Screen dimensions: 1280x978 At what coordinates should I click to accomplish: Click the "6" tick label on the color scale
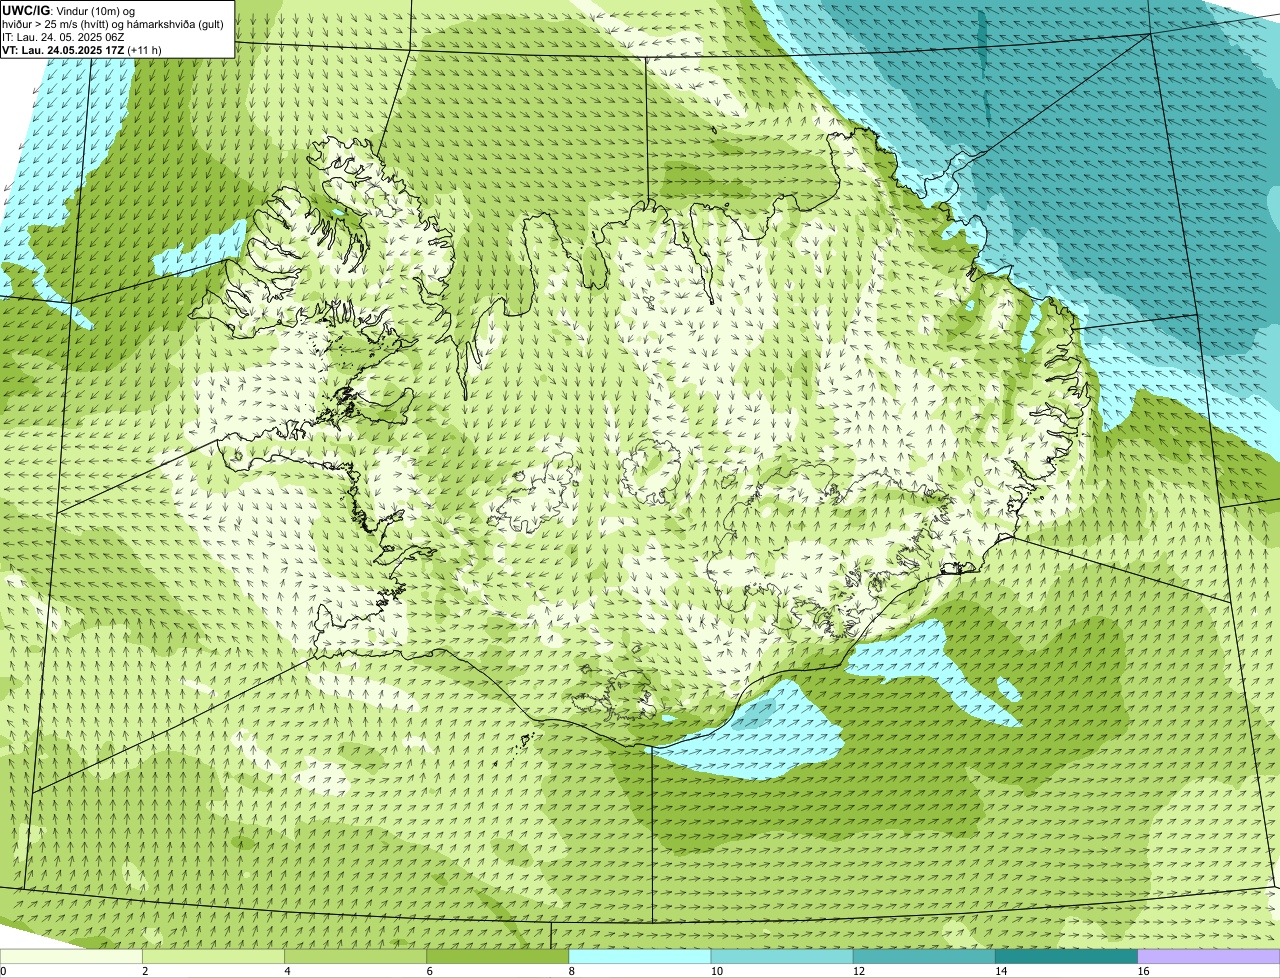tap(429, 971)
